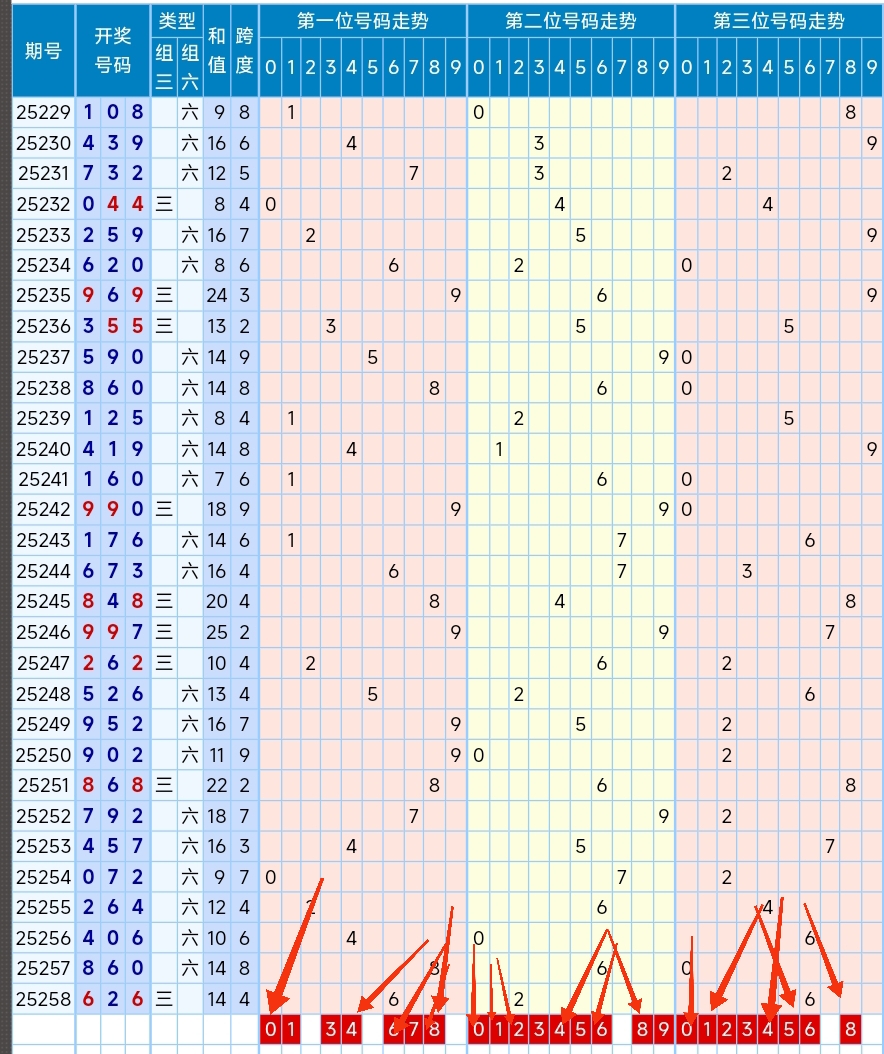Click second-position trend 0 in row 25229
This screenshot has height=1054, width=884.
[478, 112]
